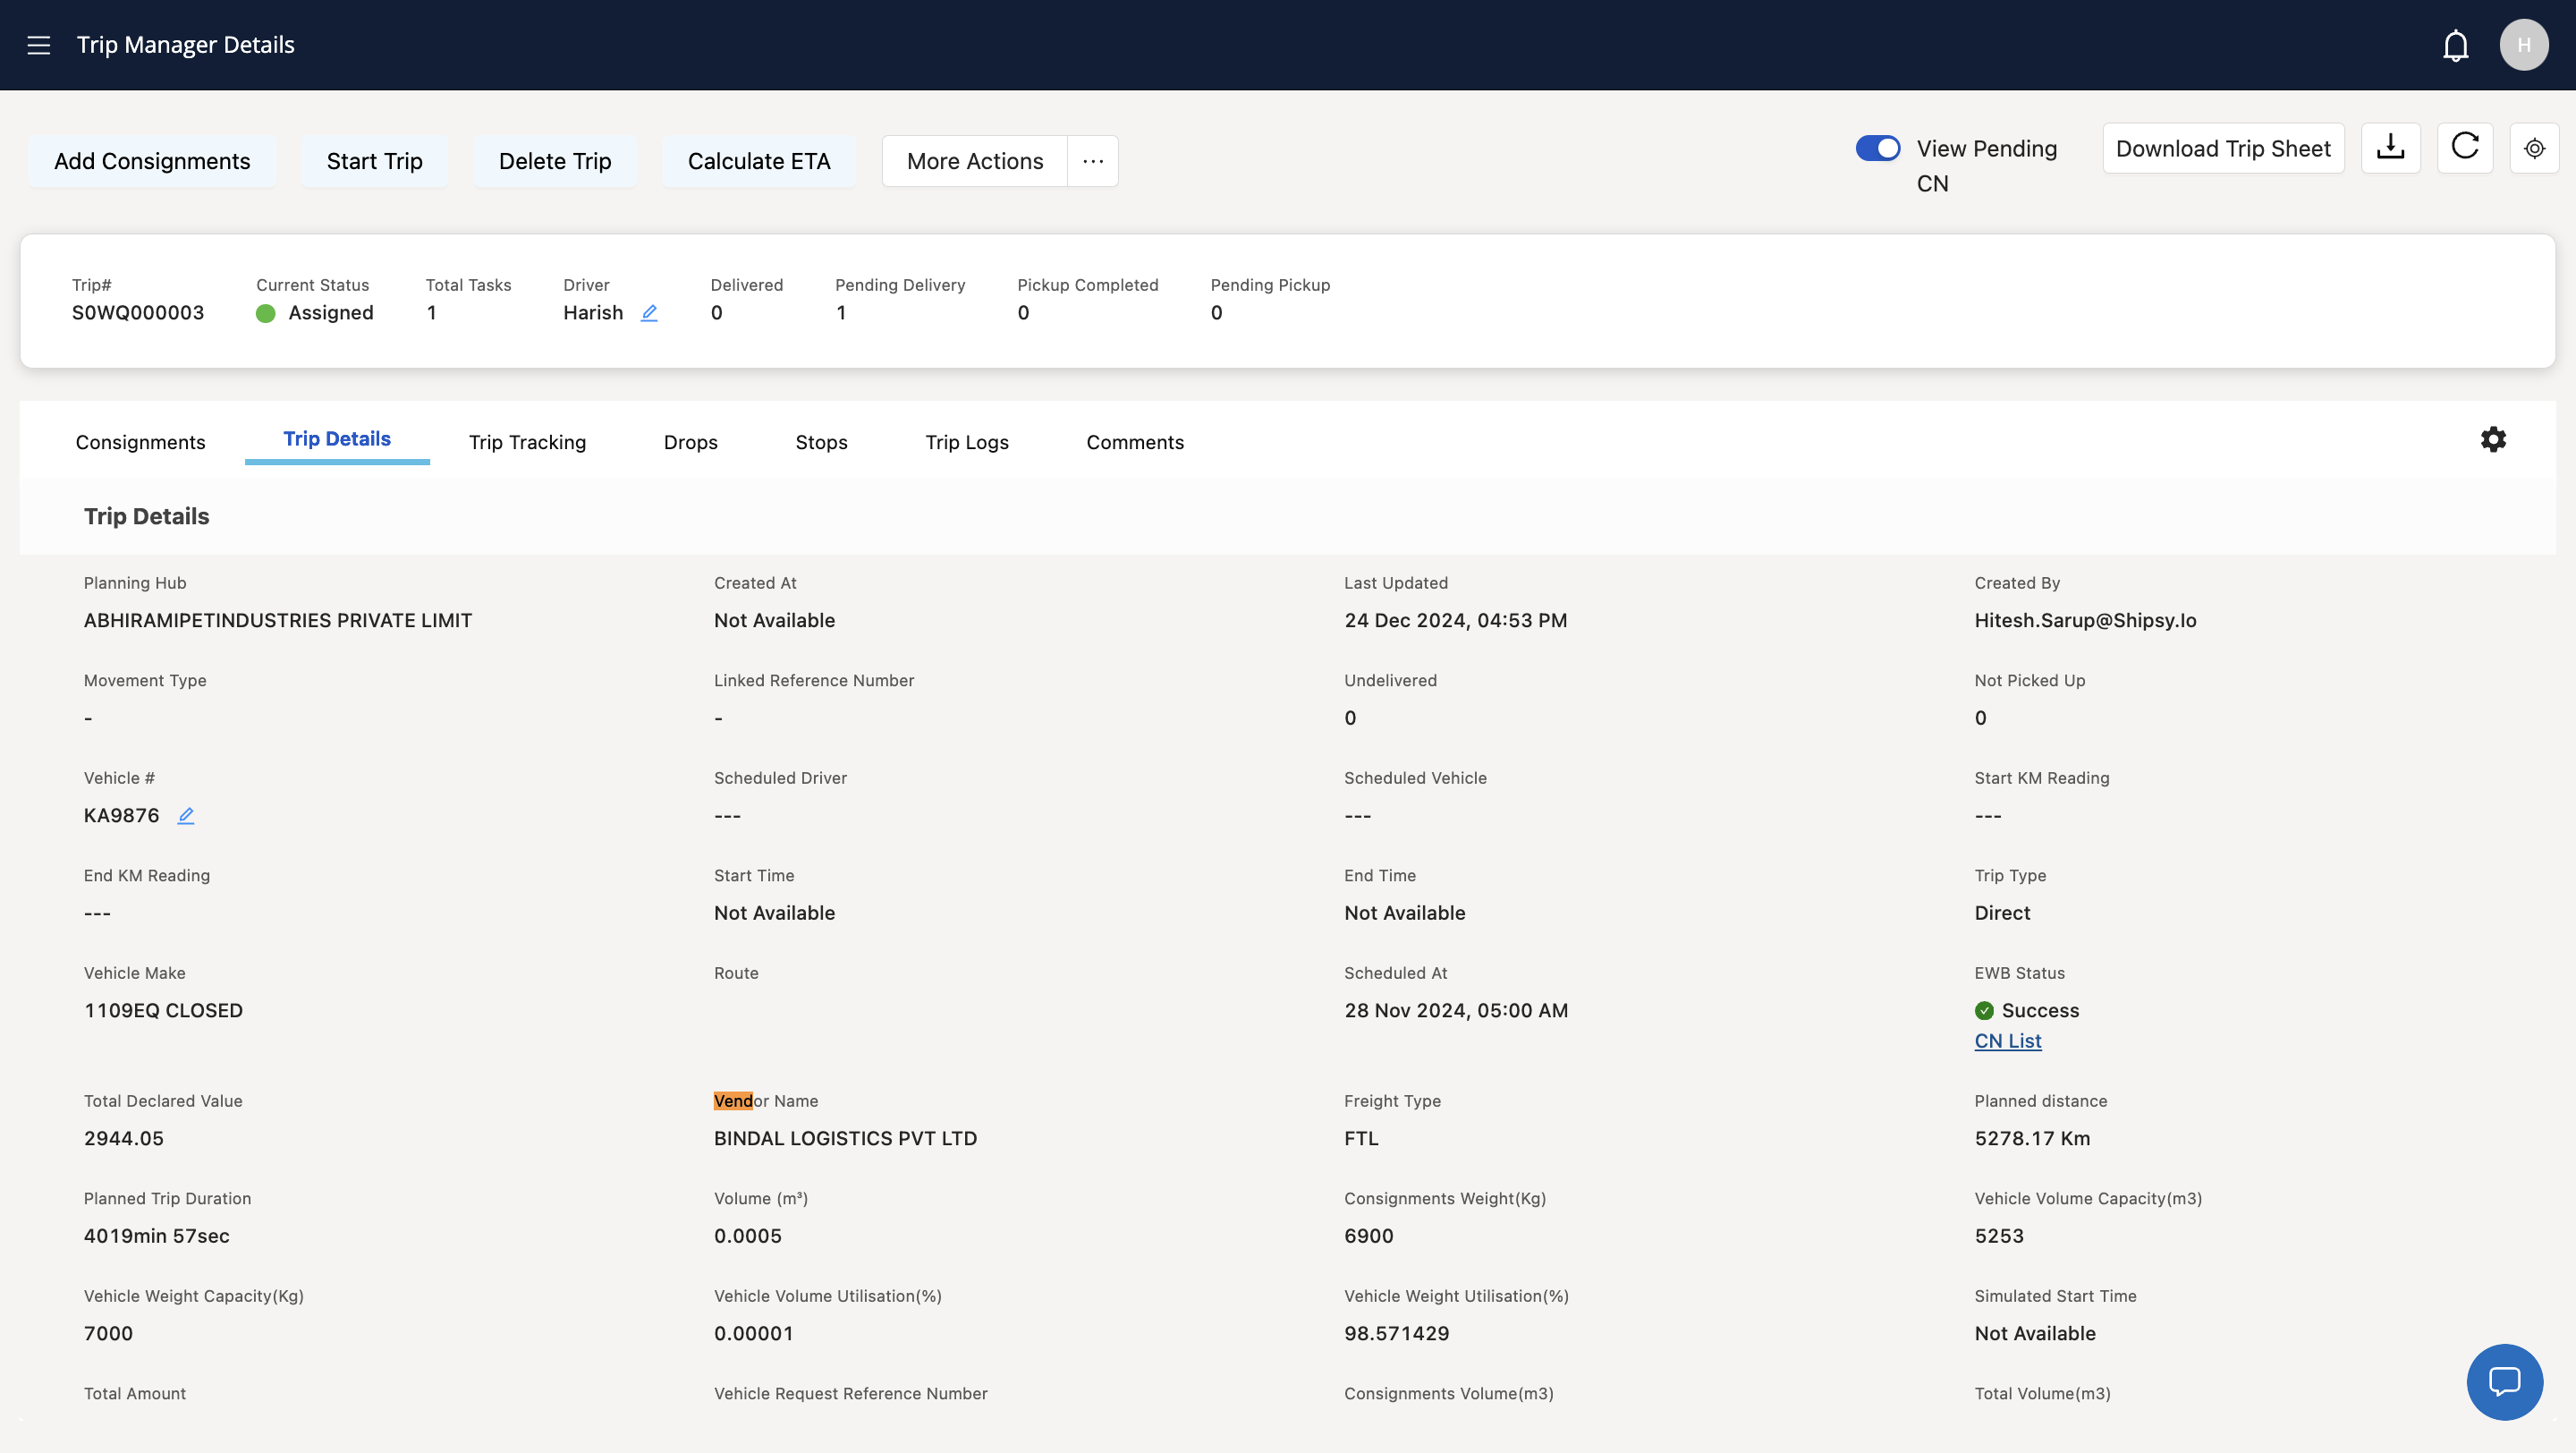This screenshot has height=1453, width=2576.
Task: Open notifications bell
Action: (x=2455, y=45)
